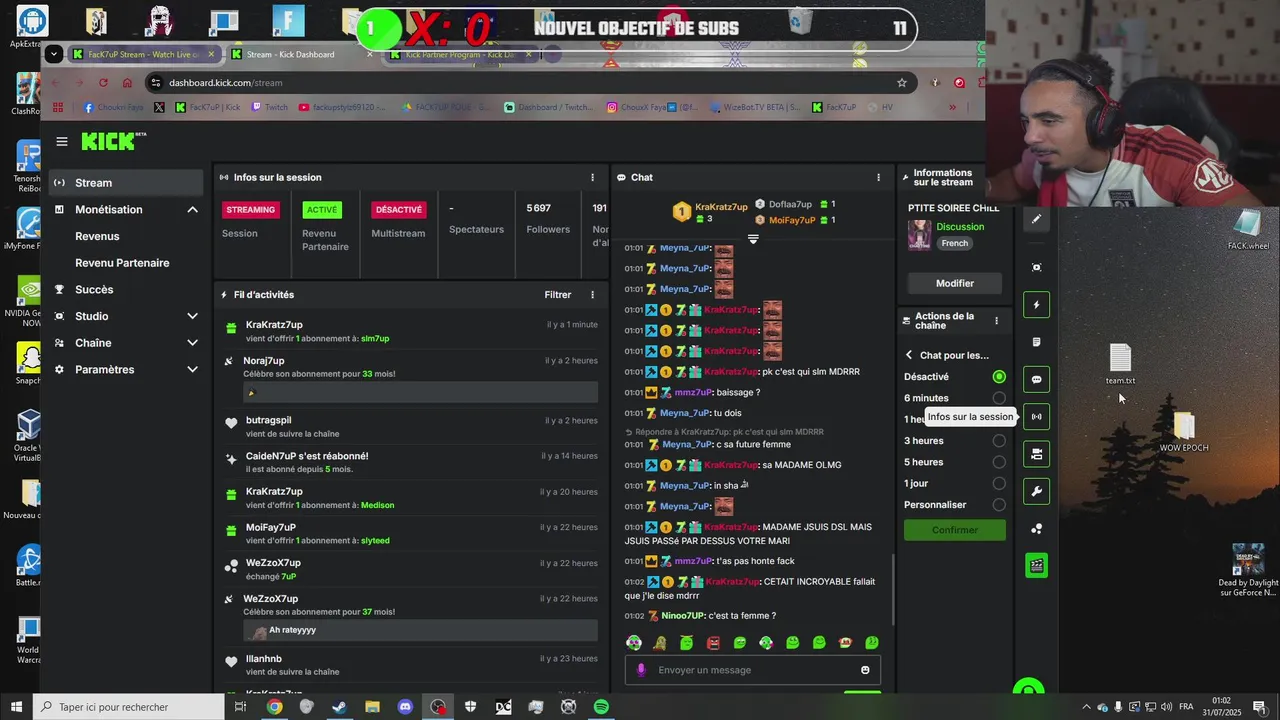The image size is (1280, 720).
Task: Open the FacK7uP | Kick bookmark
Action: click(x=208, y=107)
